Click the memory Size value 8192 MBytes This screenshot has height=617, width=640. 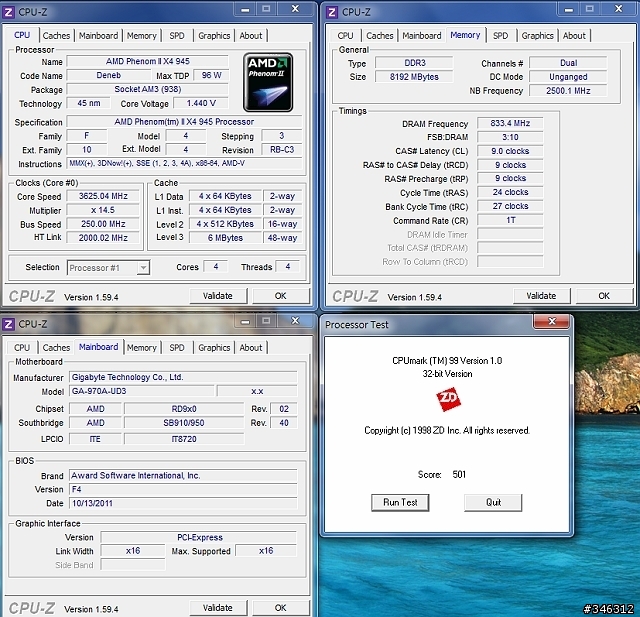click(414, 77)
